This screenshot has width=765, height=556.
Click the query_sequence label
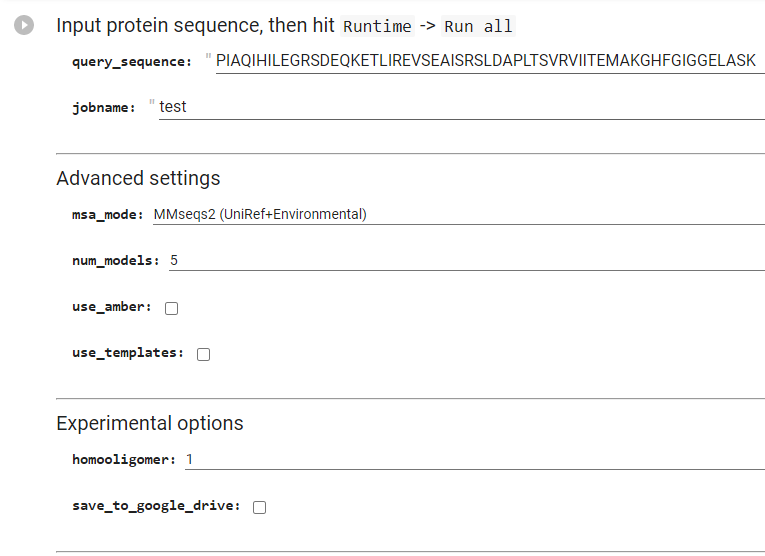[x=132, y=62]
